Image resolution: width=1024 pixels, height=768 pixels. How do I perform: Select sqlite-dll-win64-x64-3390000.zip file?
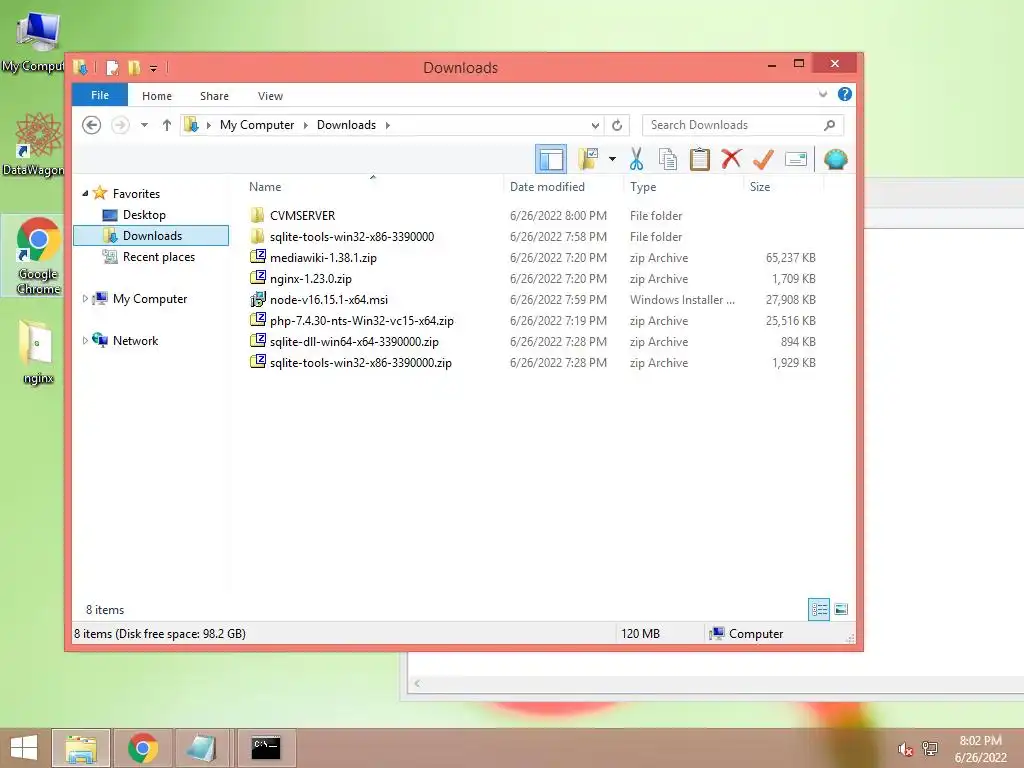(x=354, y=342)
